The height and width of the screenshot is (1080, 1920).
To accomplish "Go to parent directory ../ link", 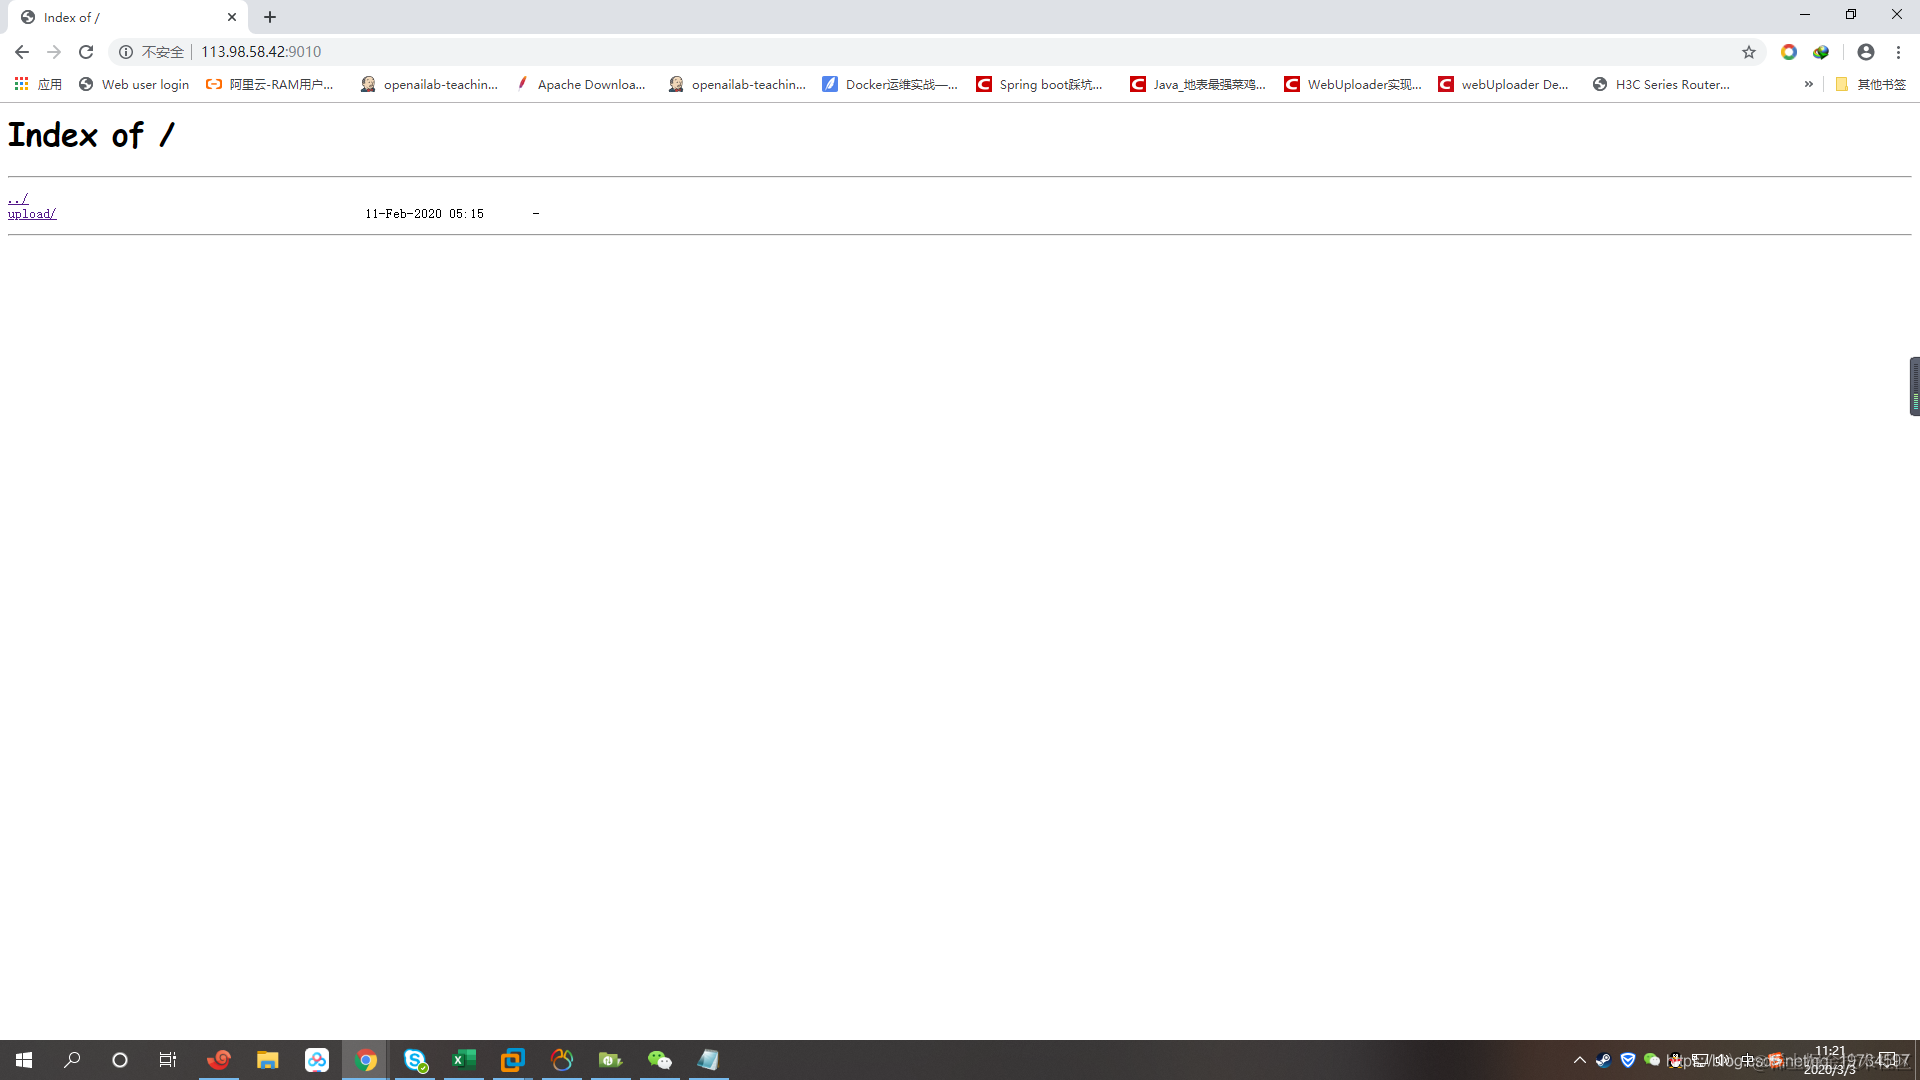I will tap(18, 199).
